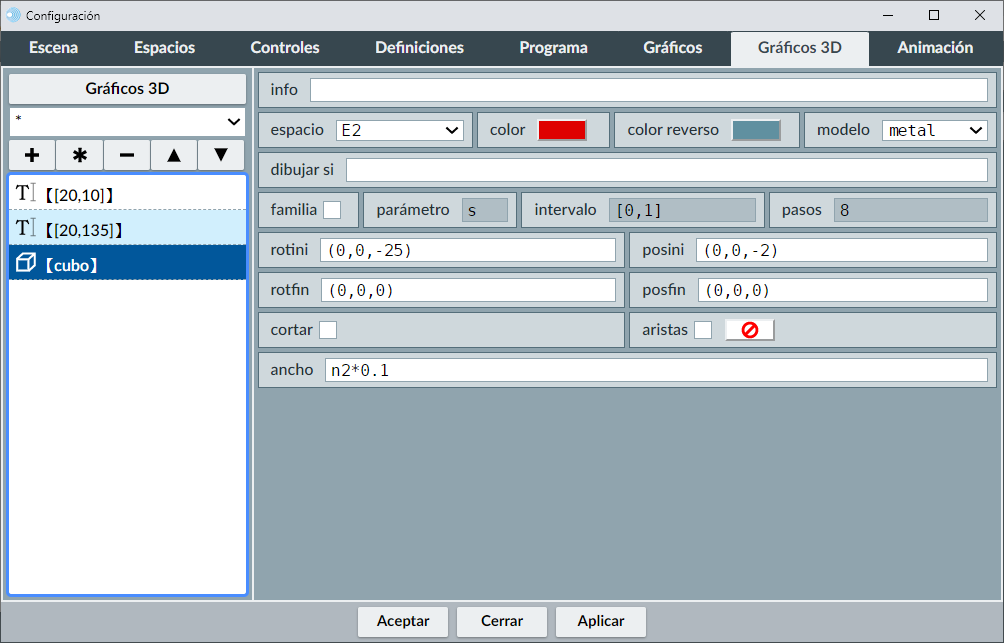This screenshot has height=643, width=1004.
Task: Move selected graphic up with arrow
Action: [174, 155]
